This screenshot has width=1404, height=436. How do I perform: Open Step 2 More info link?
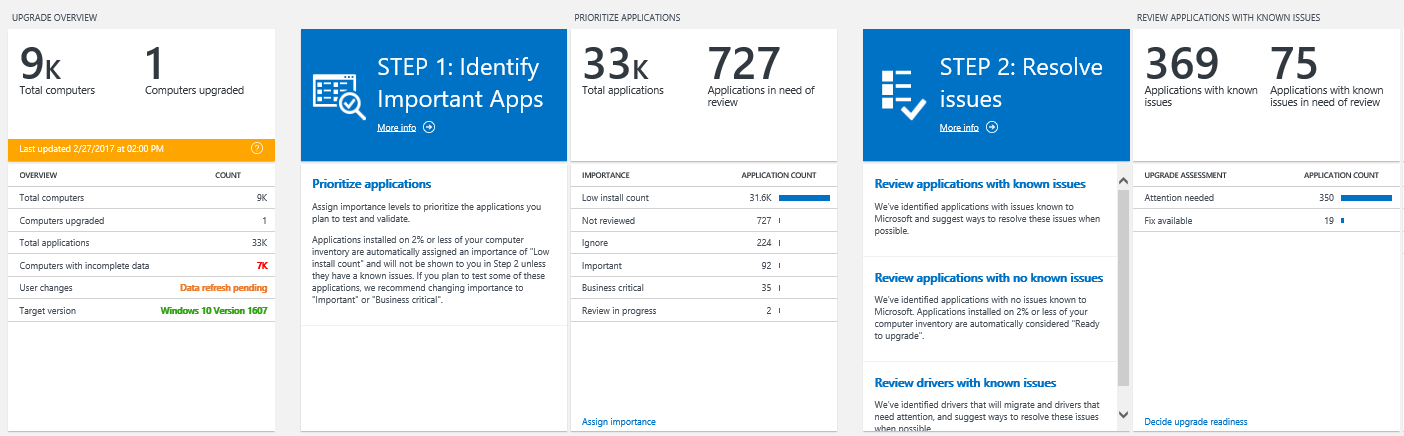coord(959,128)
